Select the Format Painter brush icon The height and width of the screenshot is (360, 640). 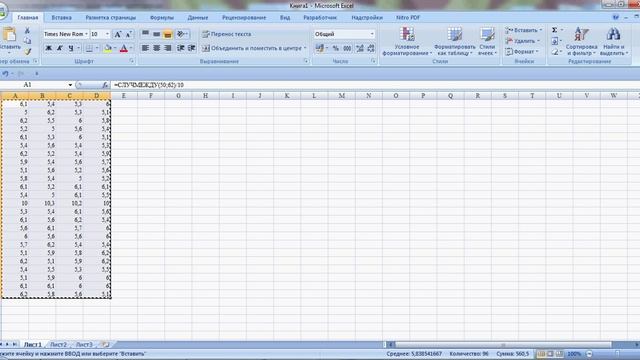[x=27, y=51]
